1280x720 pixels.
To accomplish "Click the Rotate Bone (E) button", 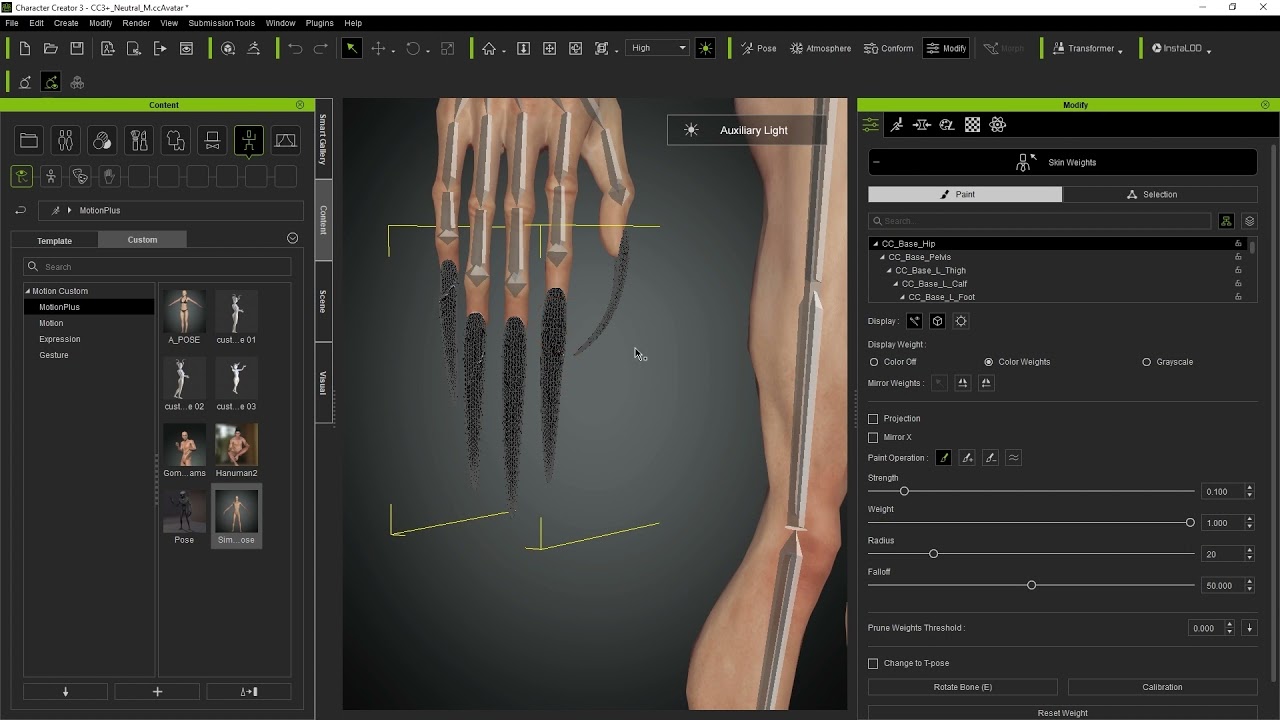I will pos(963,687).
